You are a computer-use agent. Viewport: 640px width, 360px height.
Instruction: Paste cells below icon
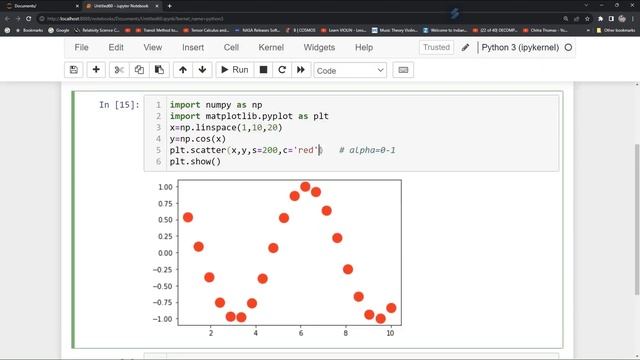159,70
